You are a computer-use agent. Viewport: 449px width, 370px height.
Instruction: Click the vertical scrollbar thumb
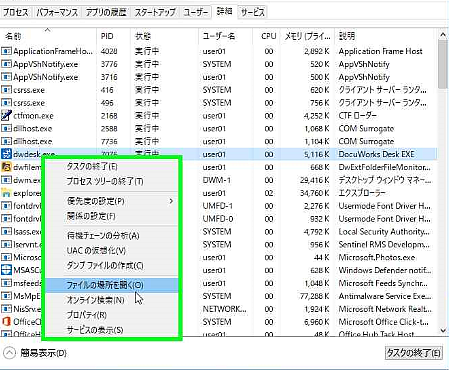click(x=443, y=64)
